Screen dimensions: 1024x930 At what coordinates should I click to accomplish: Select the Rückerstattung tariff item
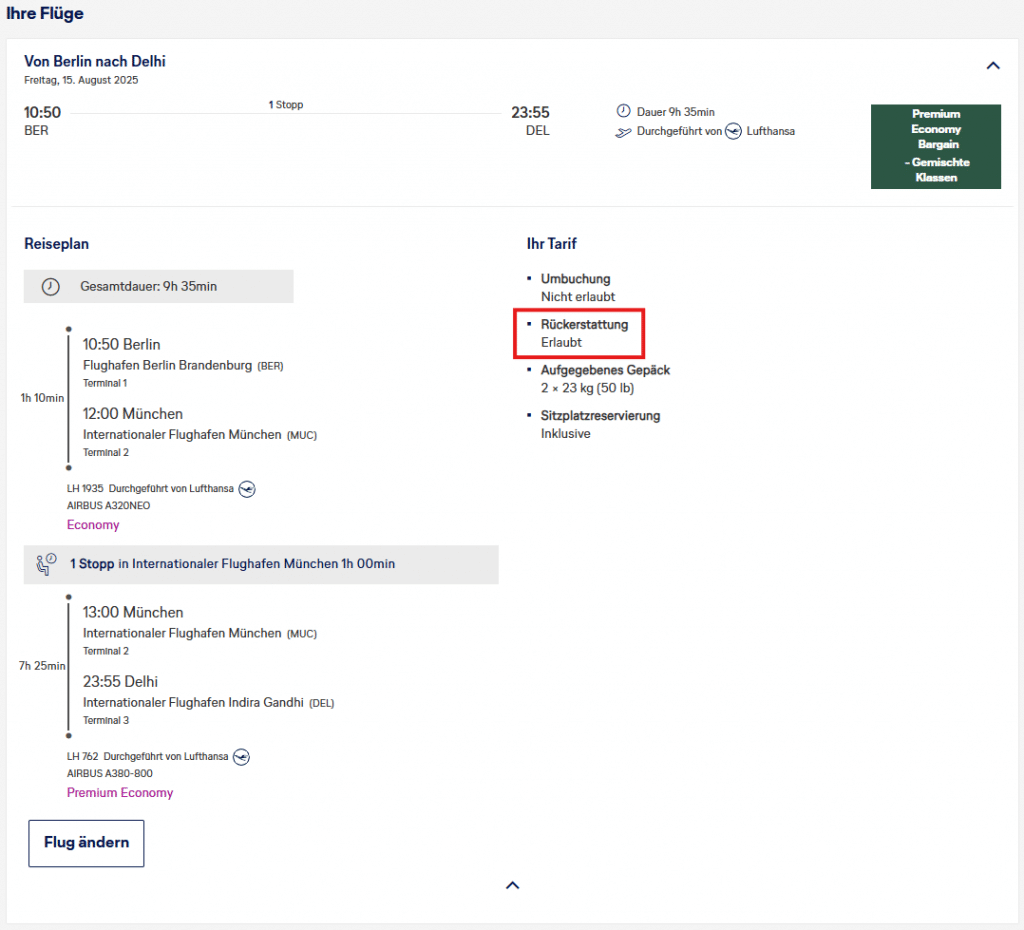click(x=584, y=333)
